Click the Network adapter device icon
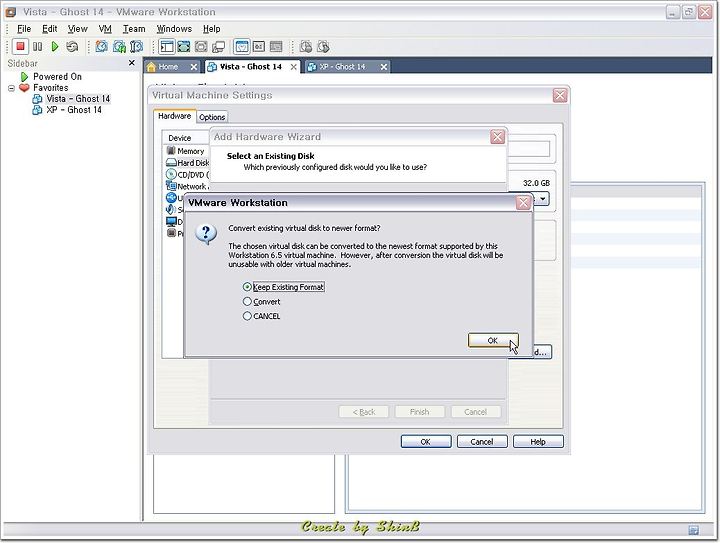 coord(171,186)
